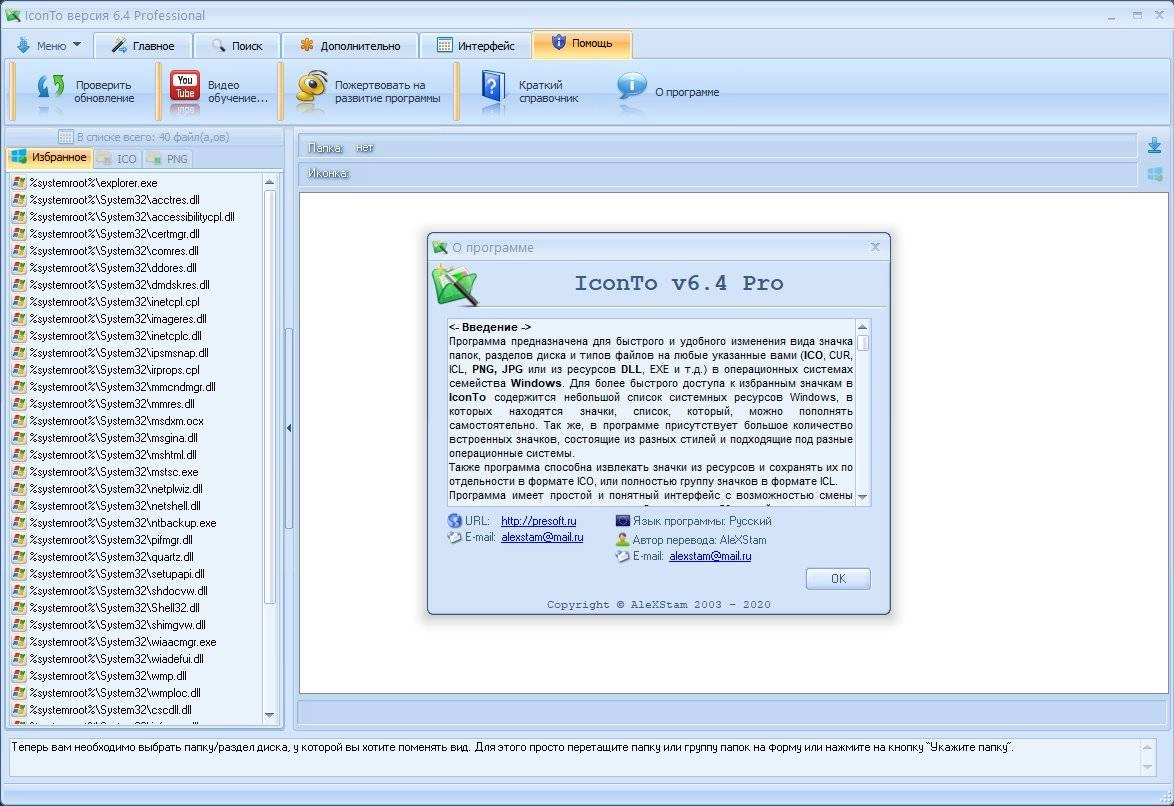This screenshot has width=1174, height=806.
Task: Open the YouTube Видео обучение icon
Action: pos(184,86)
